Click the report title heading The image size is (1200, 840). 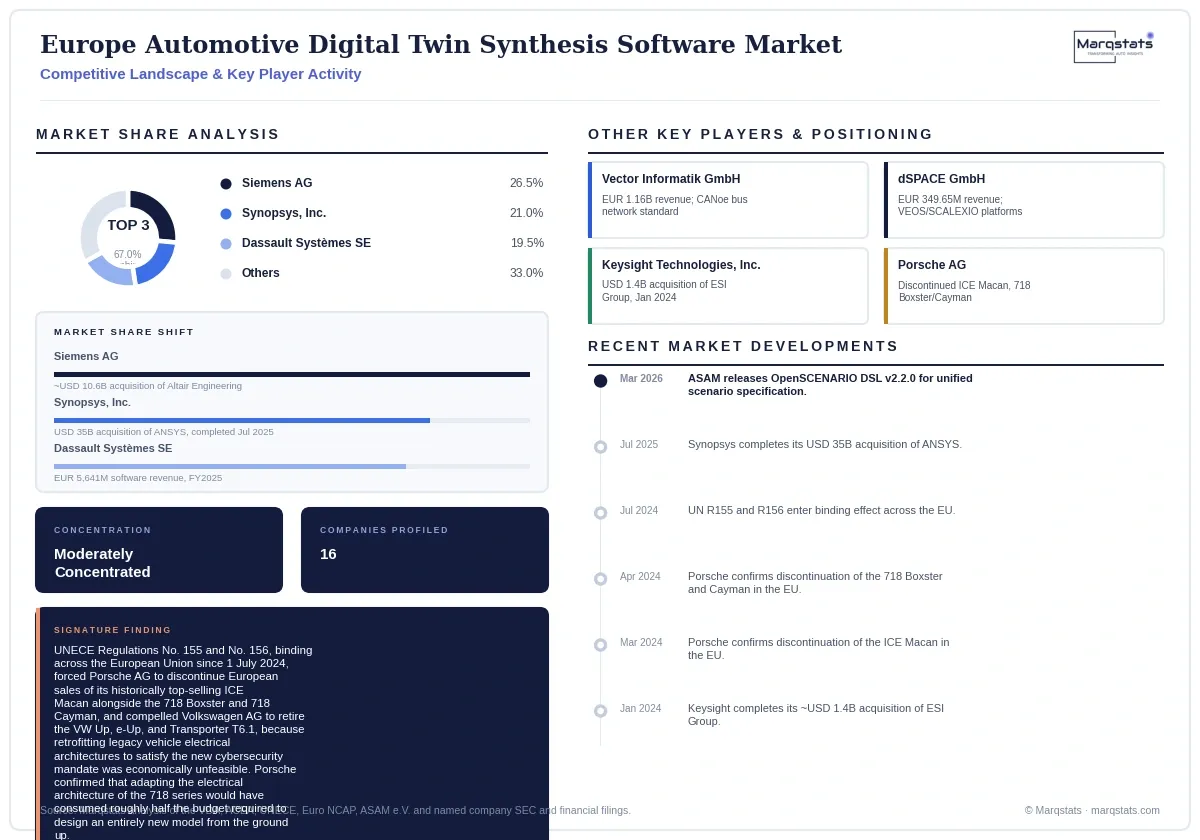(x=441, y=44)
